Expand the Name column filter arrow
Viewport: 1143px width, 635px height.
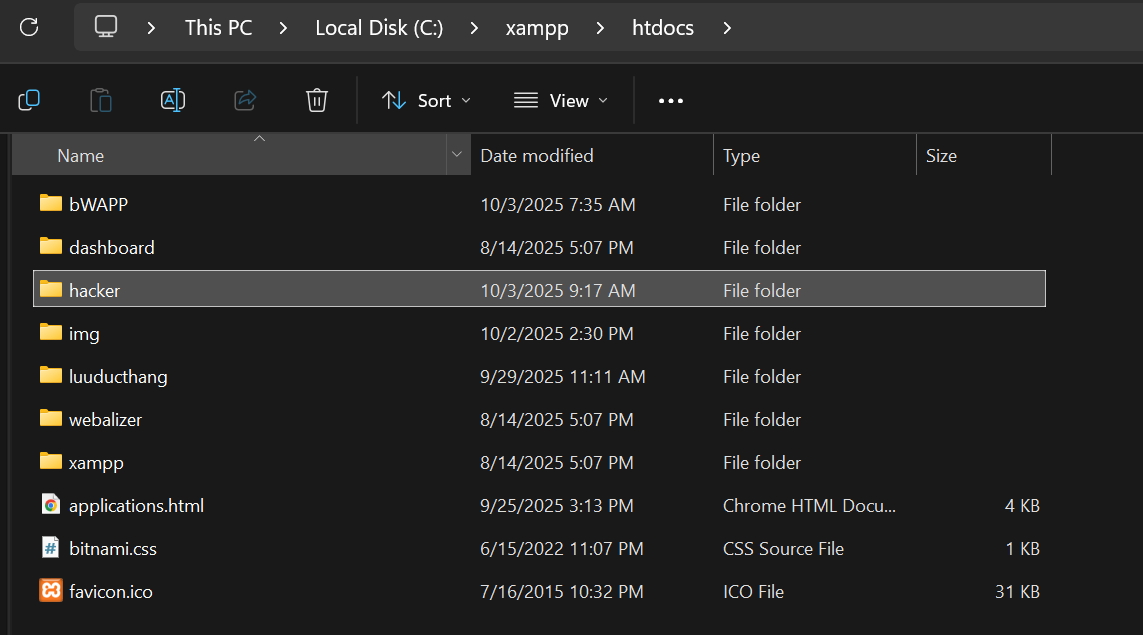point(457,155)
